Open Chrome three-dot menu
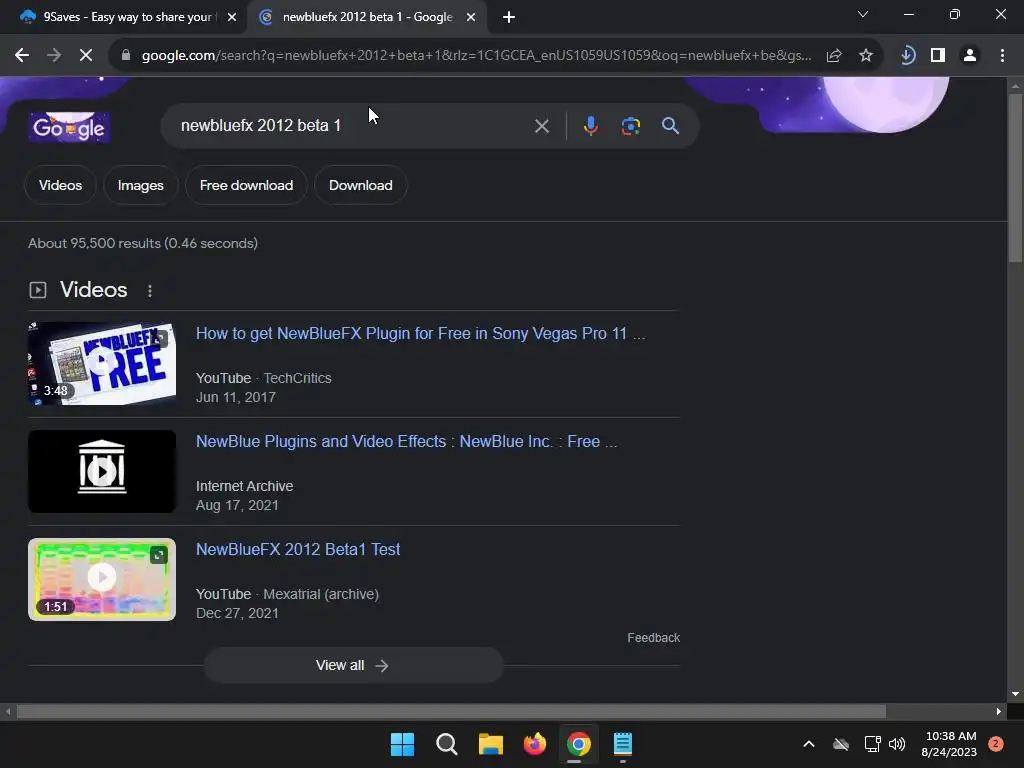Image resolution: width=1024 pixels, height=768 pixels. 1002,56
